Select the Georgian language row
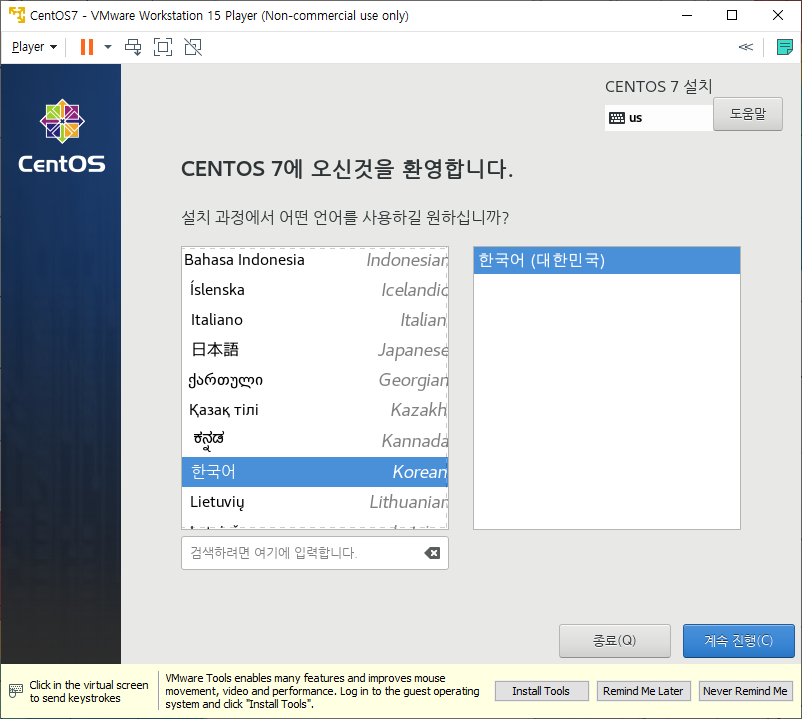 coord(315,380)
